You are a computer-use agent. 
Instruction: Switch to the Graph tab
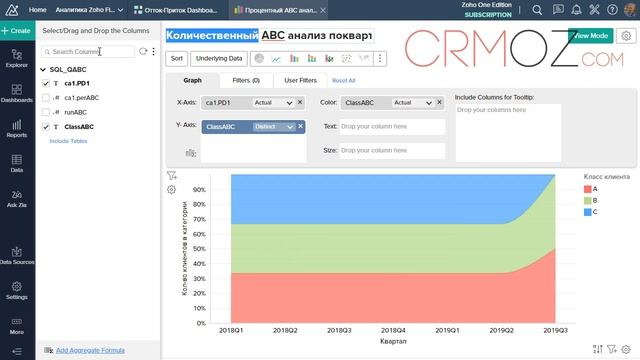pos(193,80)
